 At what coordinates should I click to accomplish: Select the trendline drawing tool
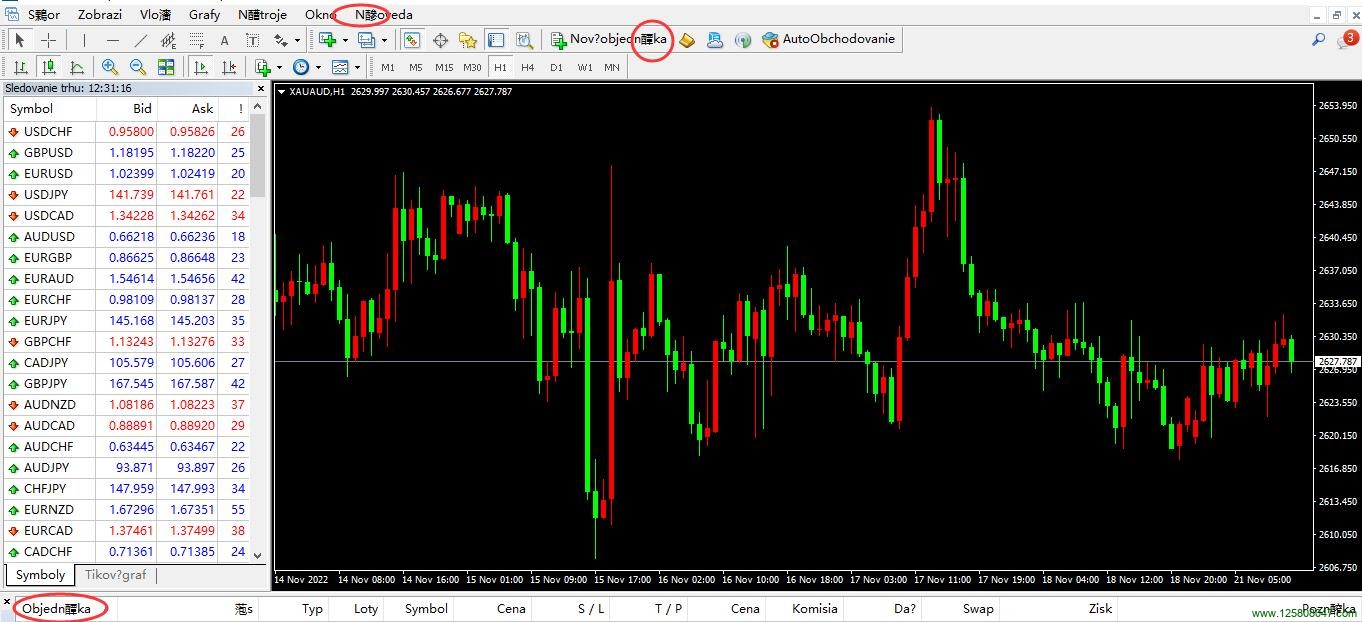(140, 40)
